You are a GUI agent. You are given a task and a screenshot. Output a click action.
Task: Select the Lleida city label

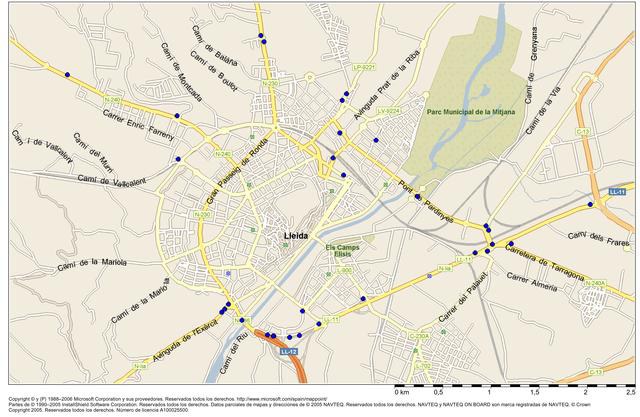click(297, 237)
